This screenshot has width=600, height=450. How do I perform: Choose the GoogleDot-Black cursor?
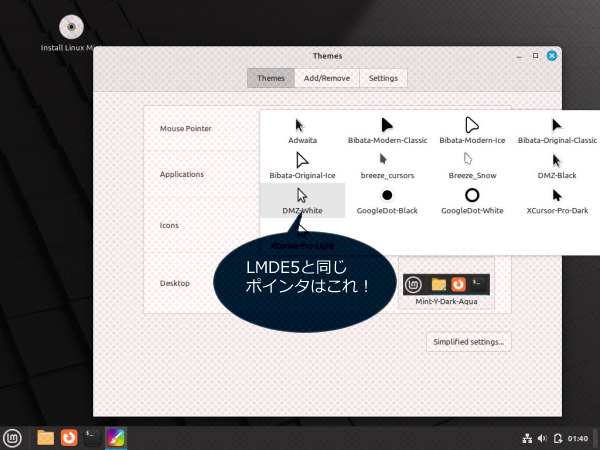(387, 201)
